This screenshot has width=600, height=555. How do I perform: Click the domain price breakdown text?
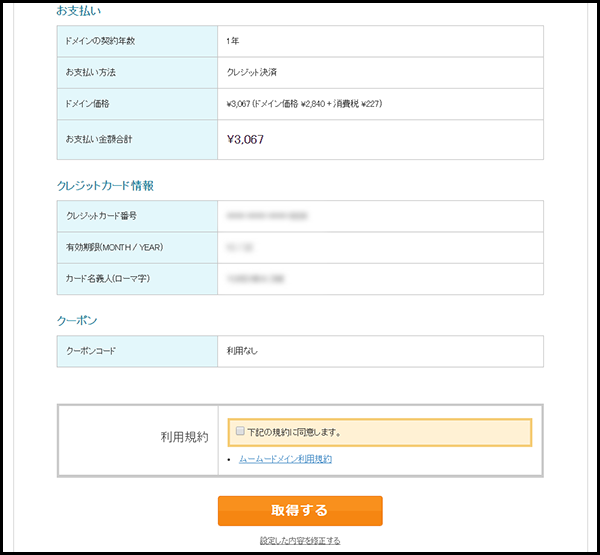(x=304, y=103)
